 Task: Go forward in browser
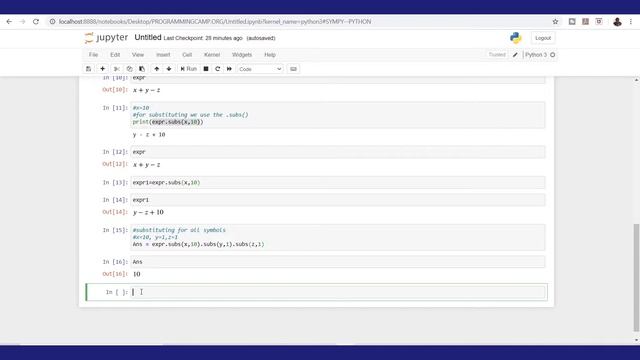22,22
